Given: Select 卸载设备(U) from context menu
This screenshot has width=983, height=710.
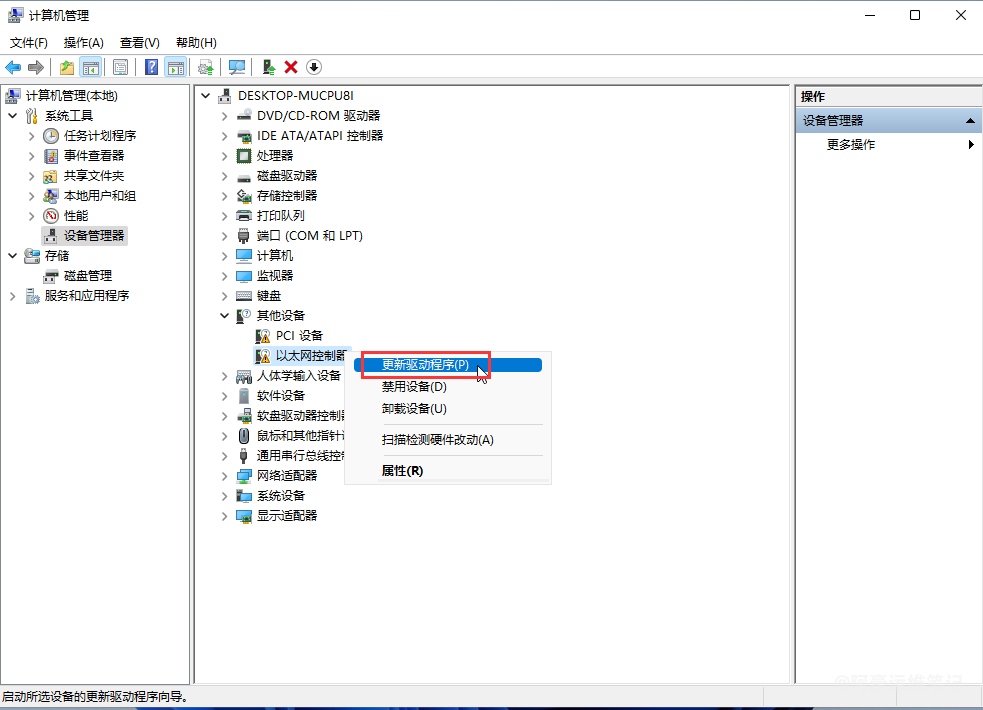Looking at the screenshot, I should tap(414, 409).
